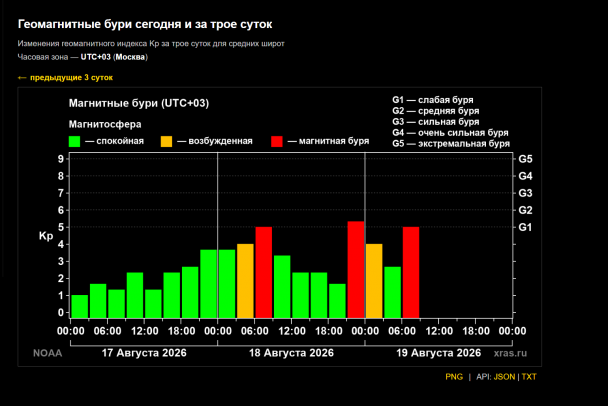Click the 'UTC+03 (Москва)' timezone text
Viewport: 608px width, 406px height.
114,57
